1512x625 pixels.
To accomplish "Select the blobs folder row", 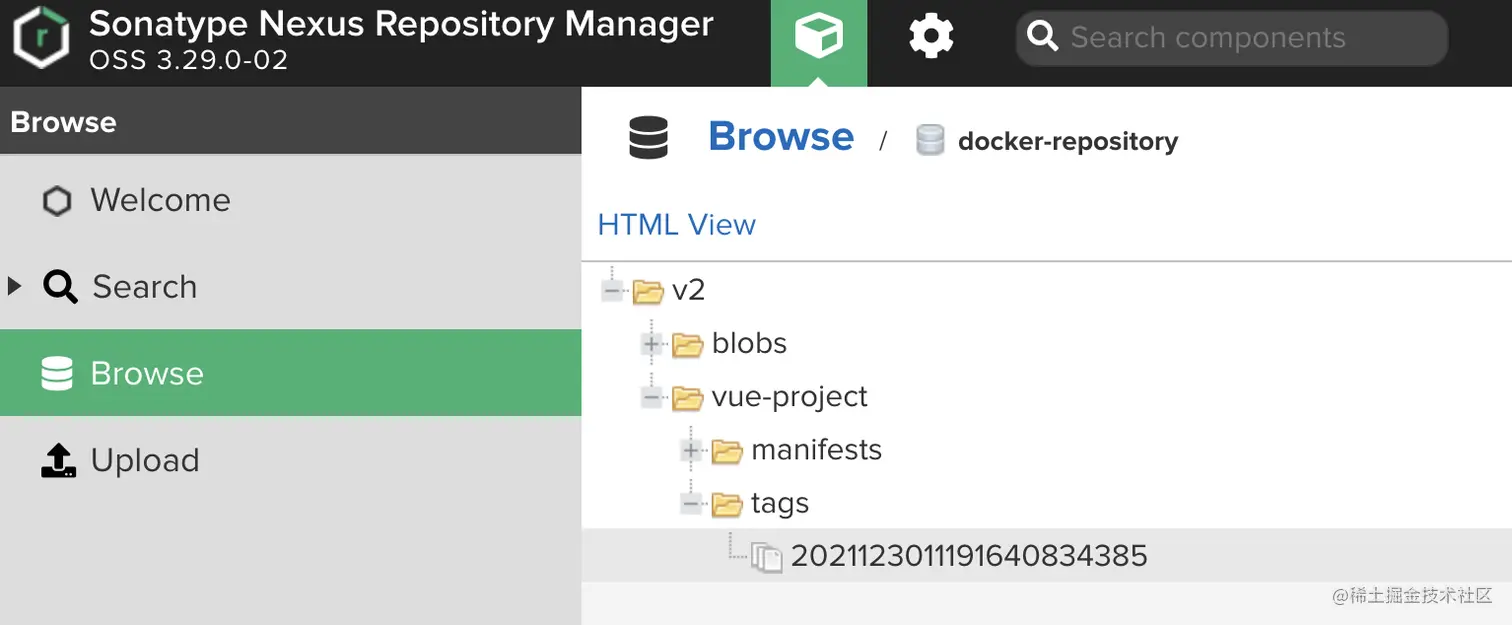I will 1046,343.
